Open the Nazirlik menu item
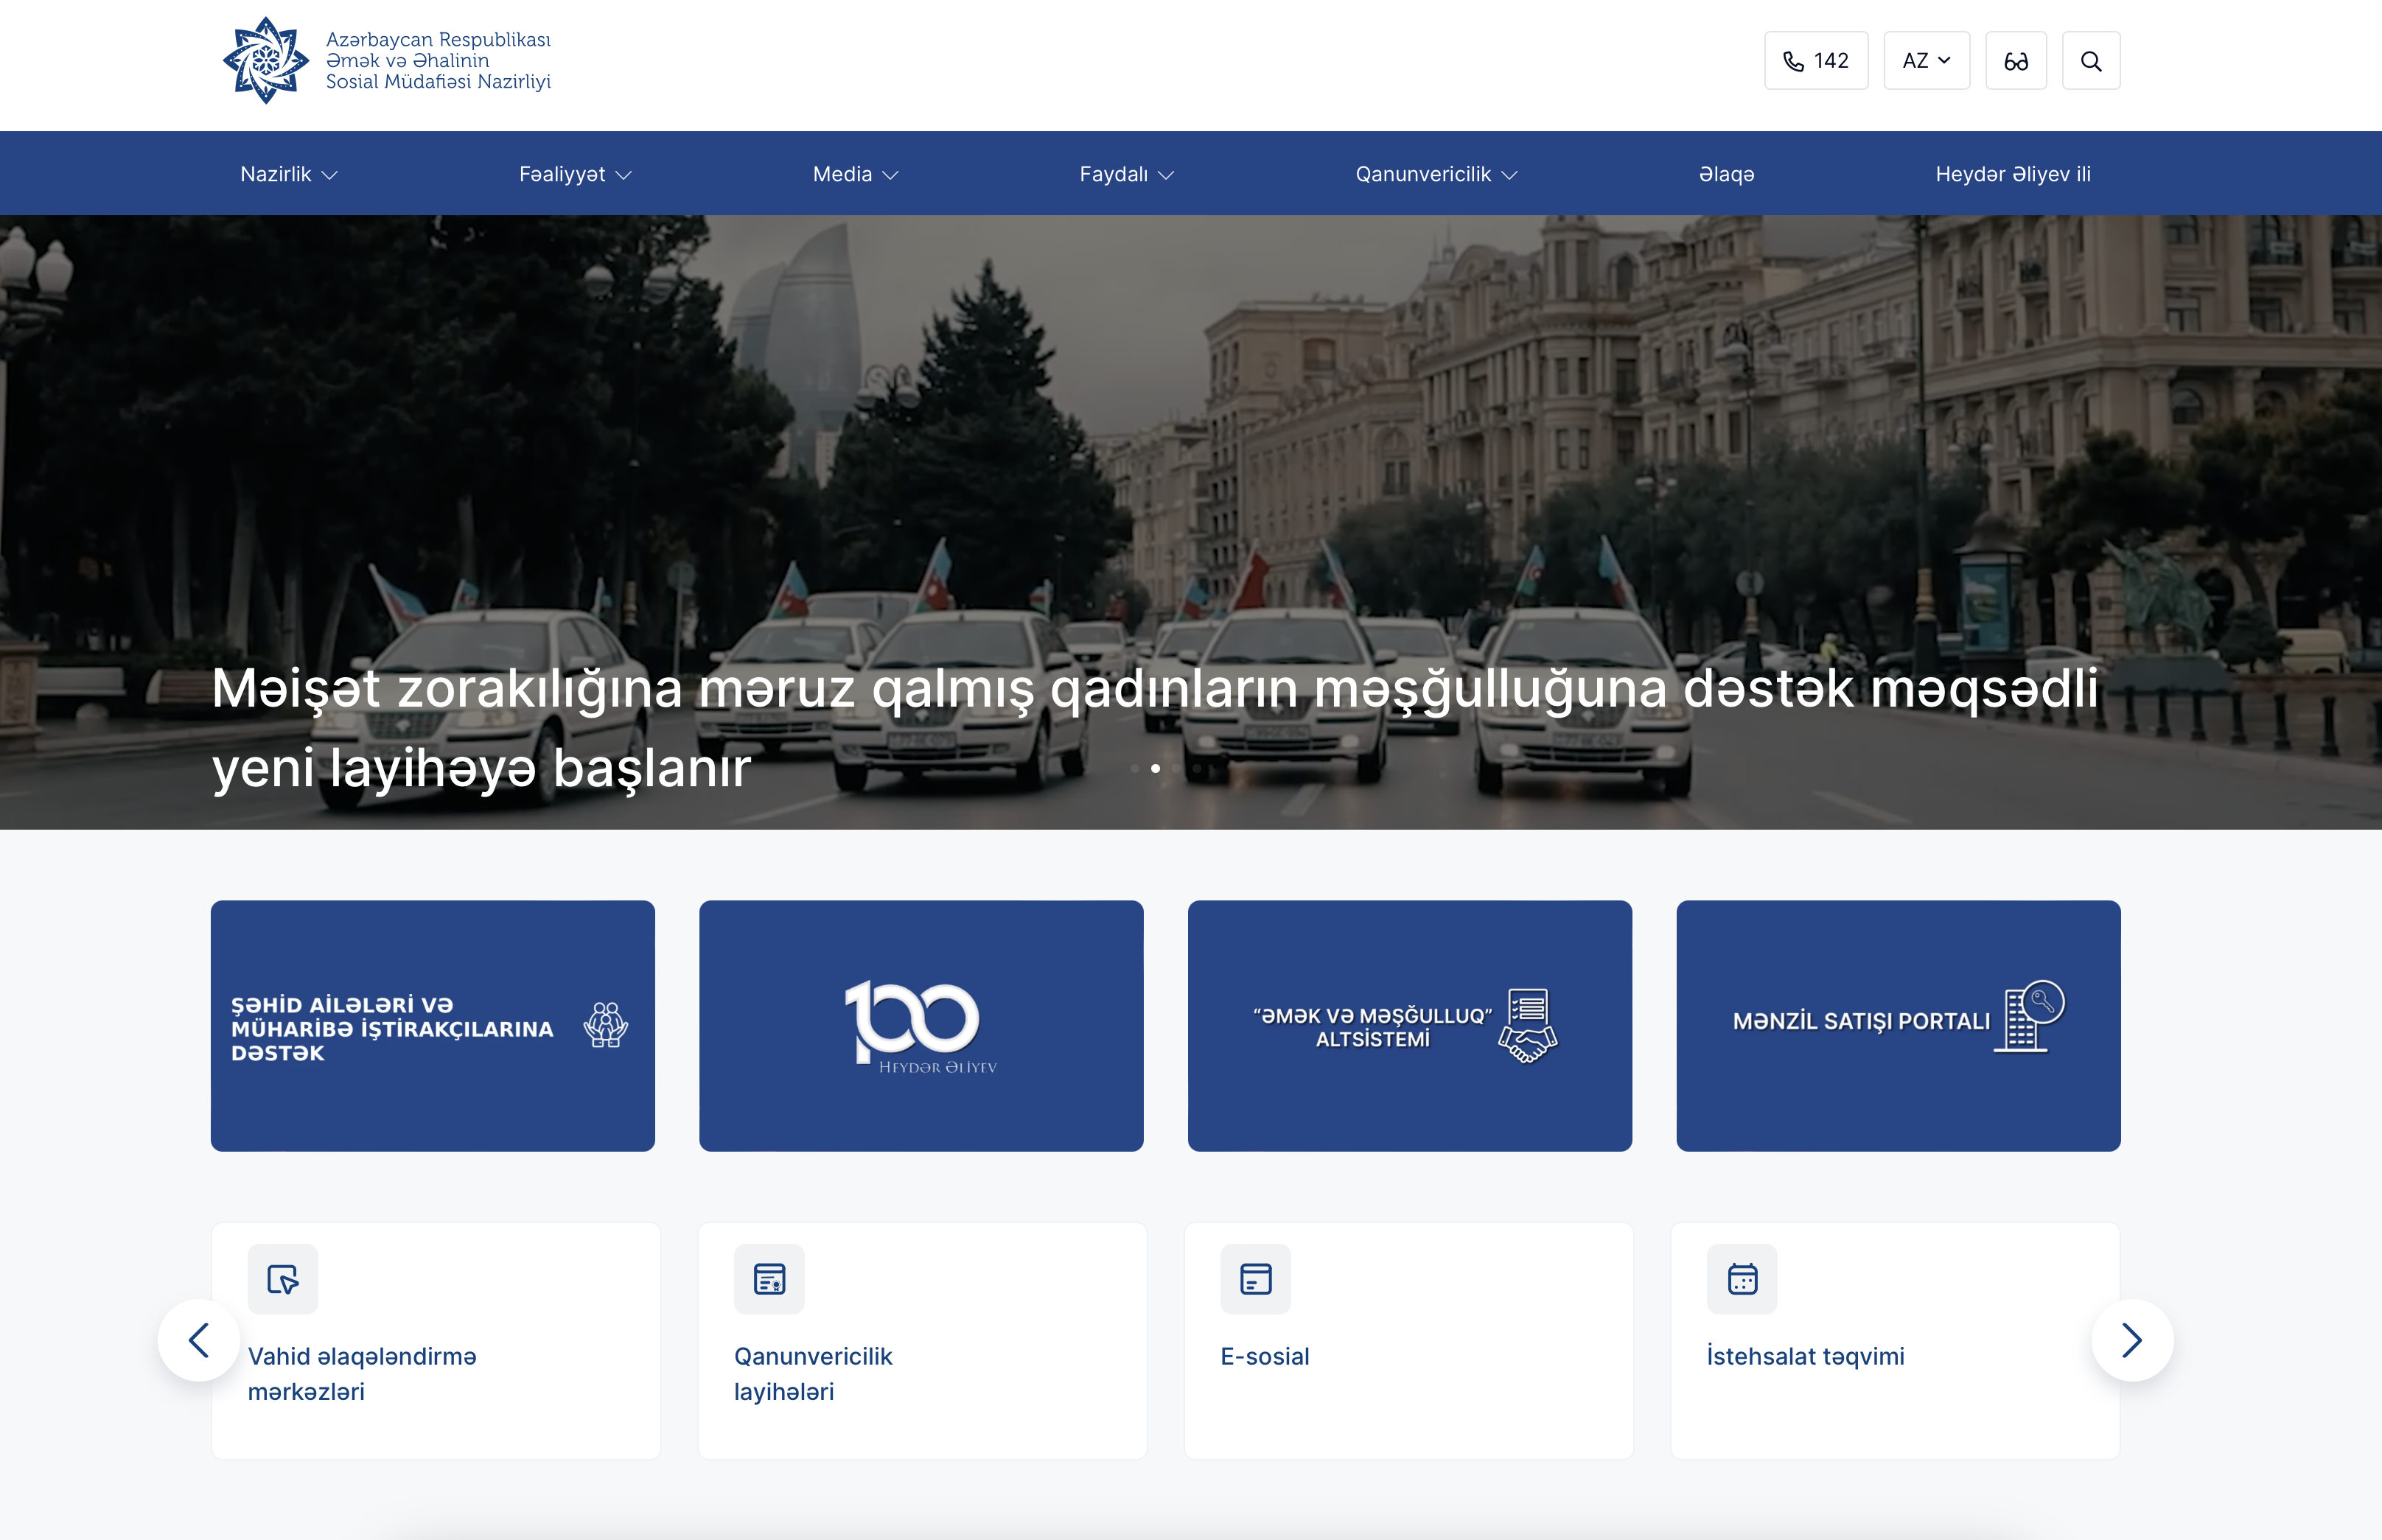This screenshot has width=2382, height=1540. click(x=275, y=174)
